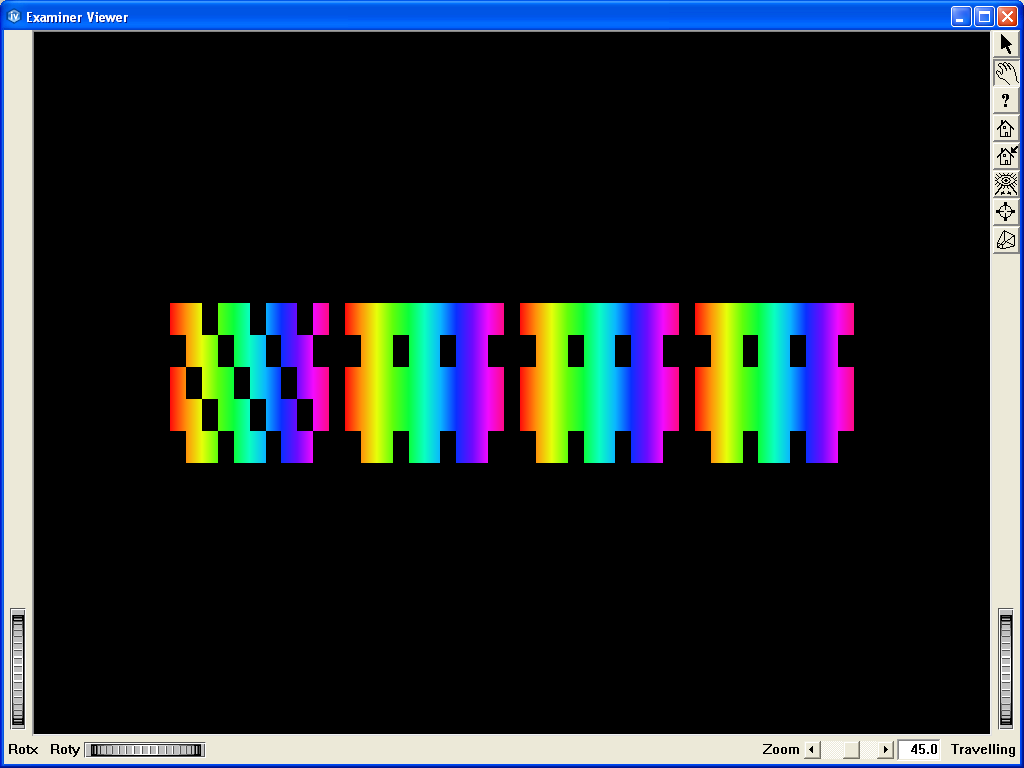The width and height of the screenshot is (1024, 768).
Task: Reset camera with the Home icon
Action: 1006,128
